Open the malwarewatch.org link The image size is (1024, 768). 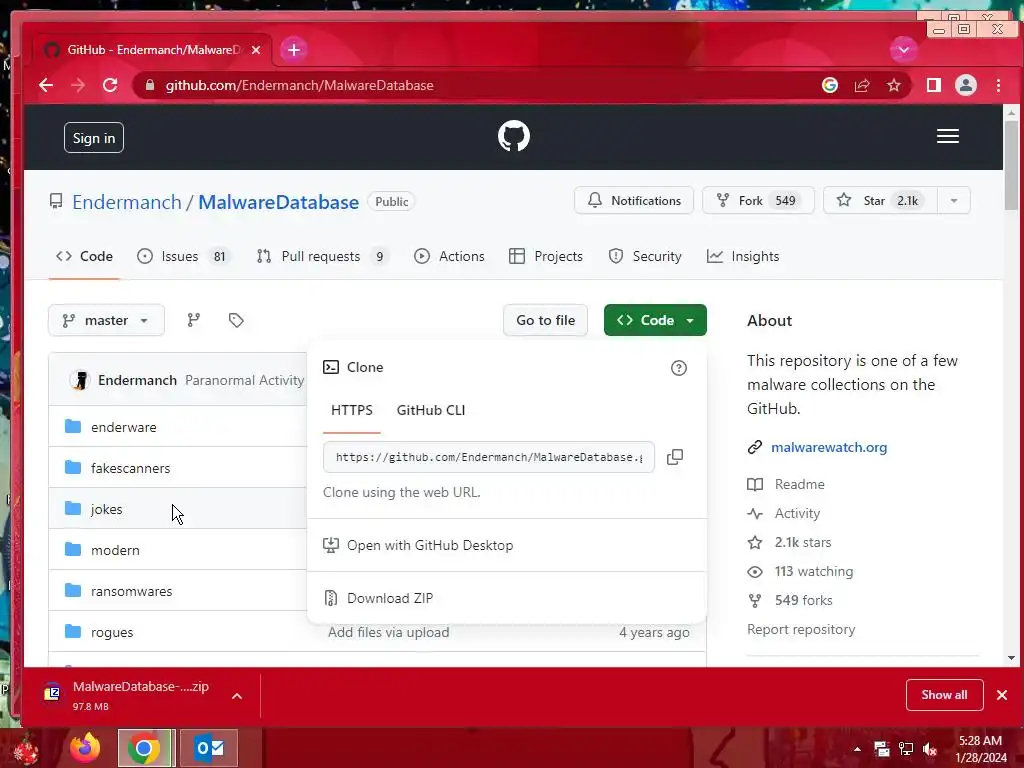coord(829,447)
